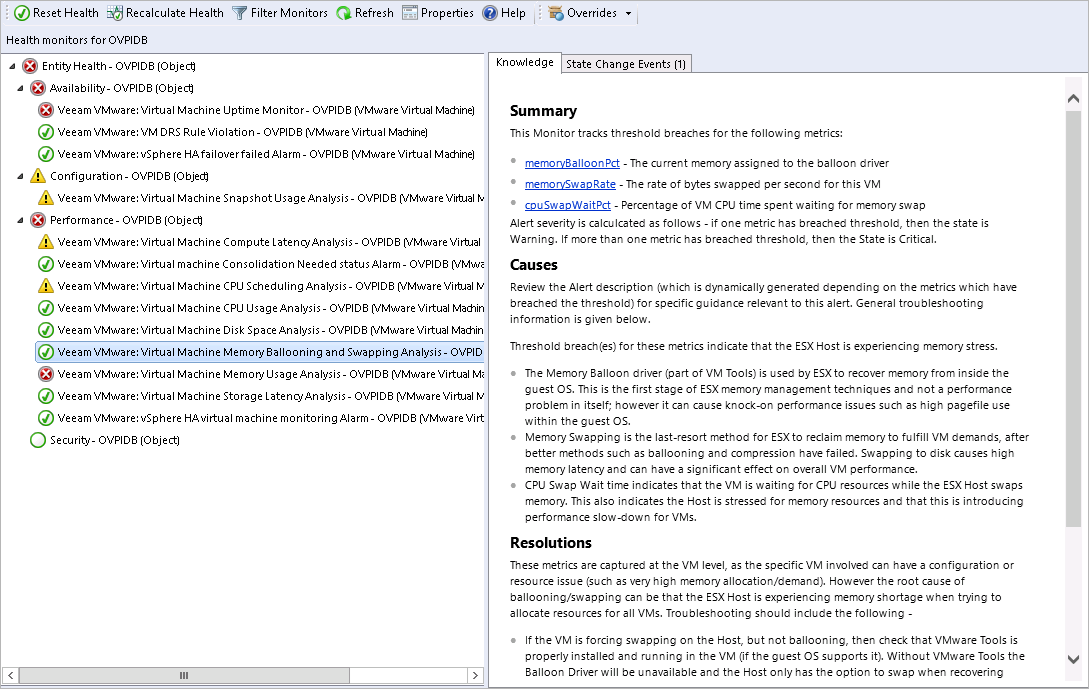Click the Causes heading text
Screen dimensions: 1089x689
click(x=533, y=265)
